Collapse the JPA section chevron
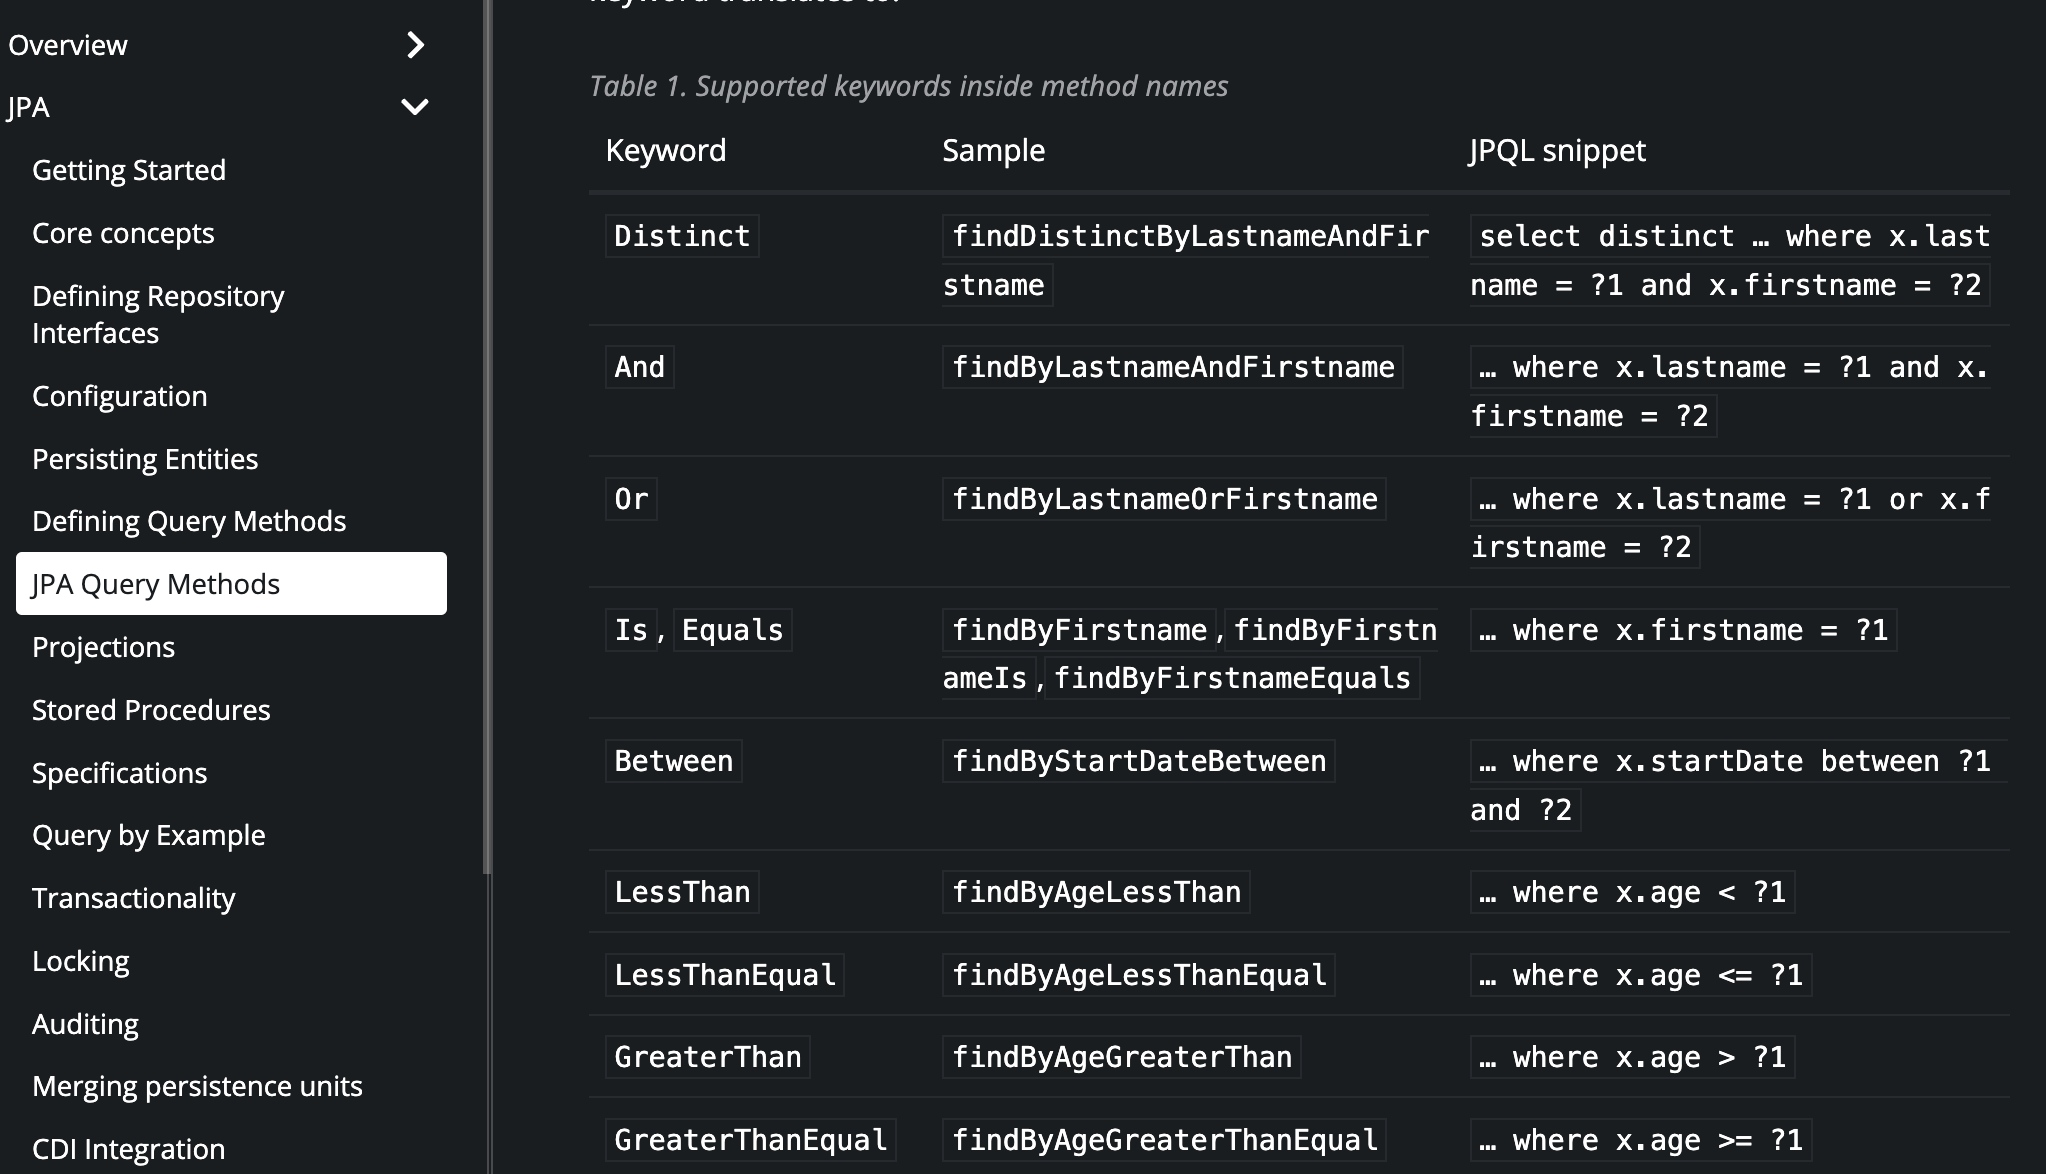Viewport: 2046px width, 1174px height. pyautogui.click(x=414, y=107)
